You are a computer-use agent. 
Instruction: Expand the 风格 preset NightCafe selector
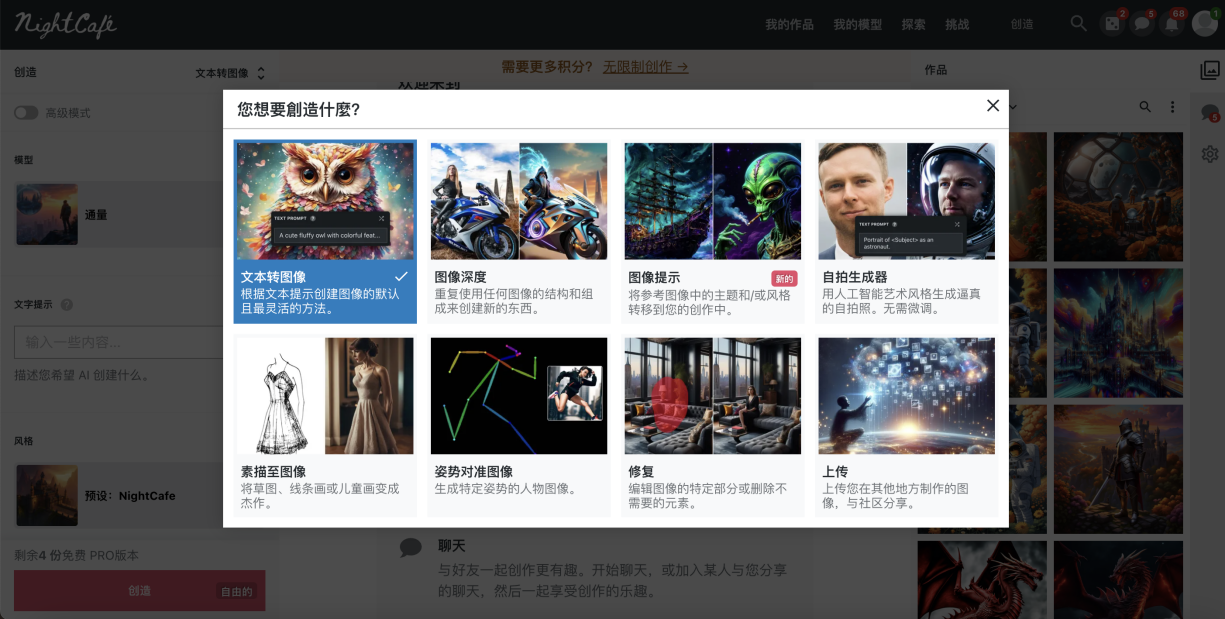pos(140,495)
